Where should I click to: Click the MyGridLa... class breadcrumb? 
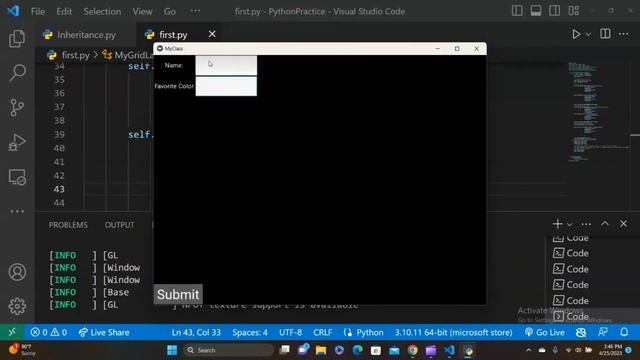[133, 55]
